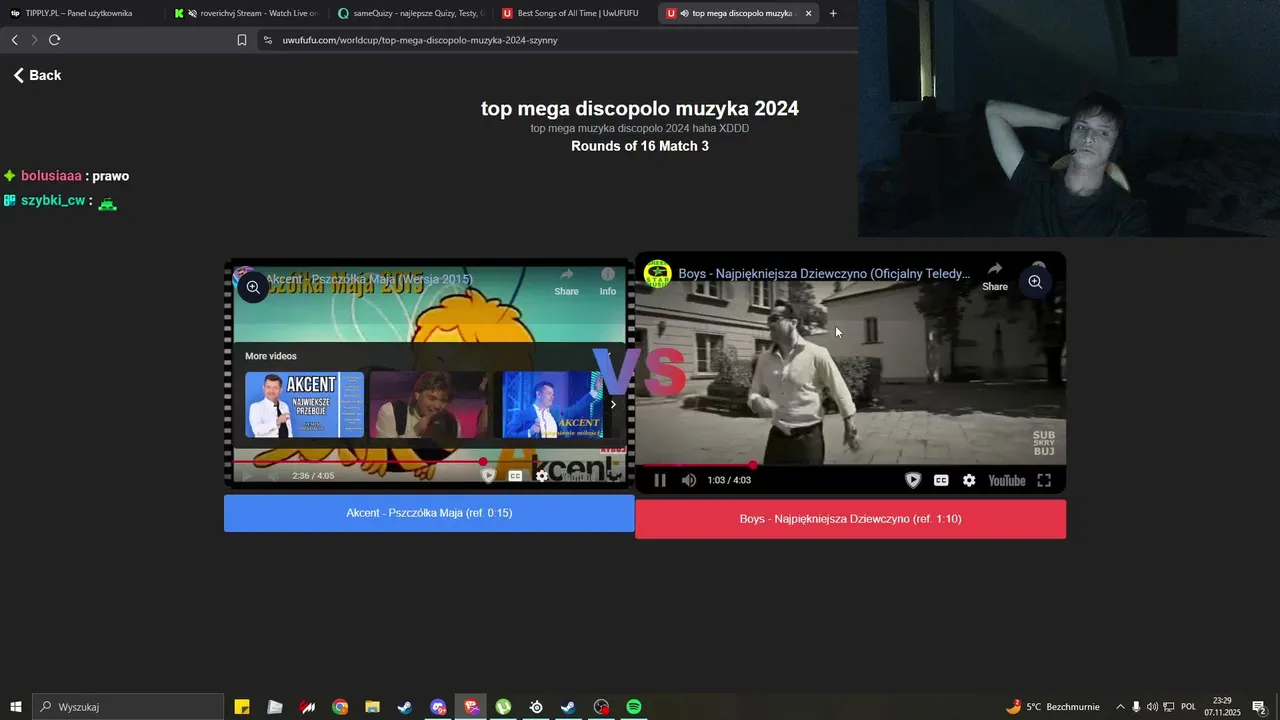The width and height of the screenshot is (1280, 720).
Task: Navigate forward in the browser
Action: pos(34,40)
